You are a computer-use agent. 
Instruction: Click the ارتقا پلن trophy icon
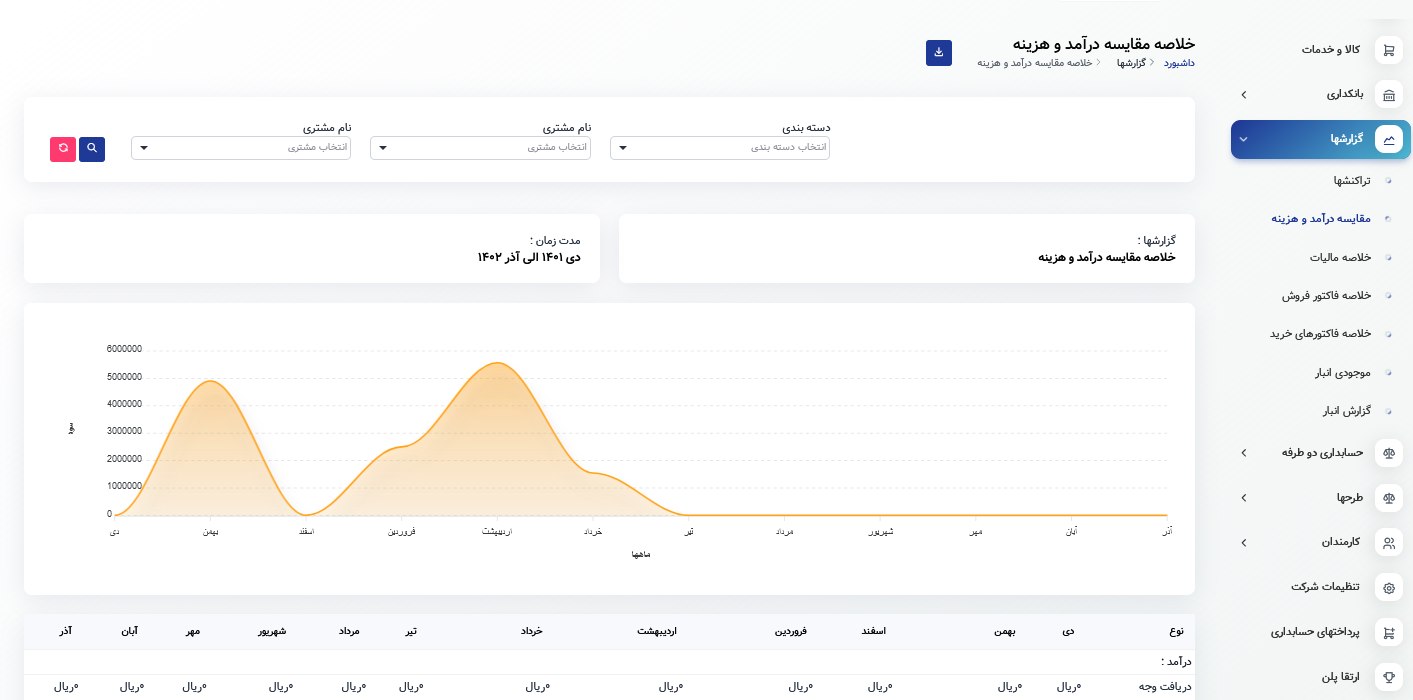click(1388, 677)
